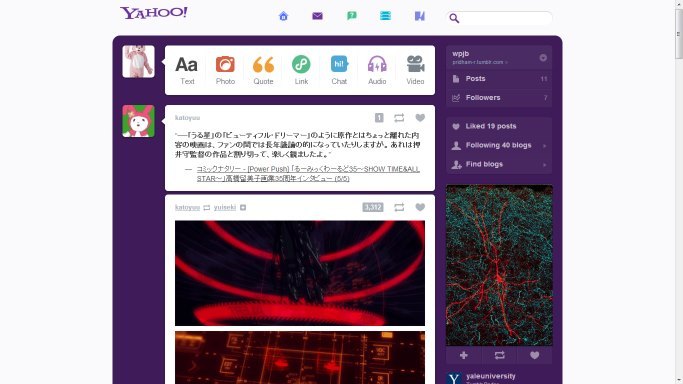Open Posts in the sidebar
Screen dimensions: 683x384
click(499, 79)
